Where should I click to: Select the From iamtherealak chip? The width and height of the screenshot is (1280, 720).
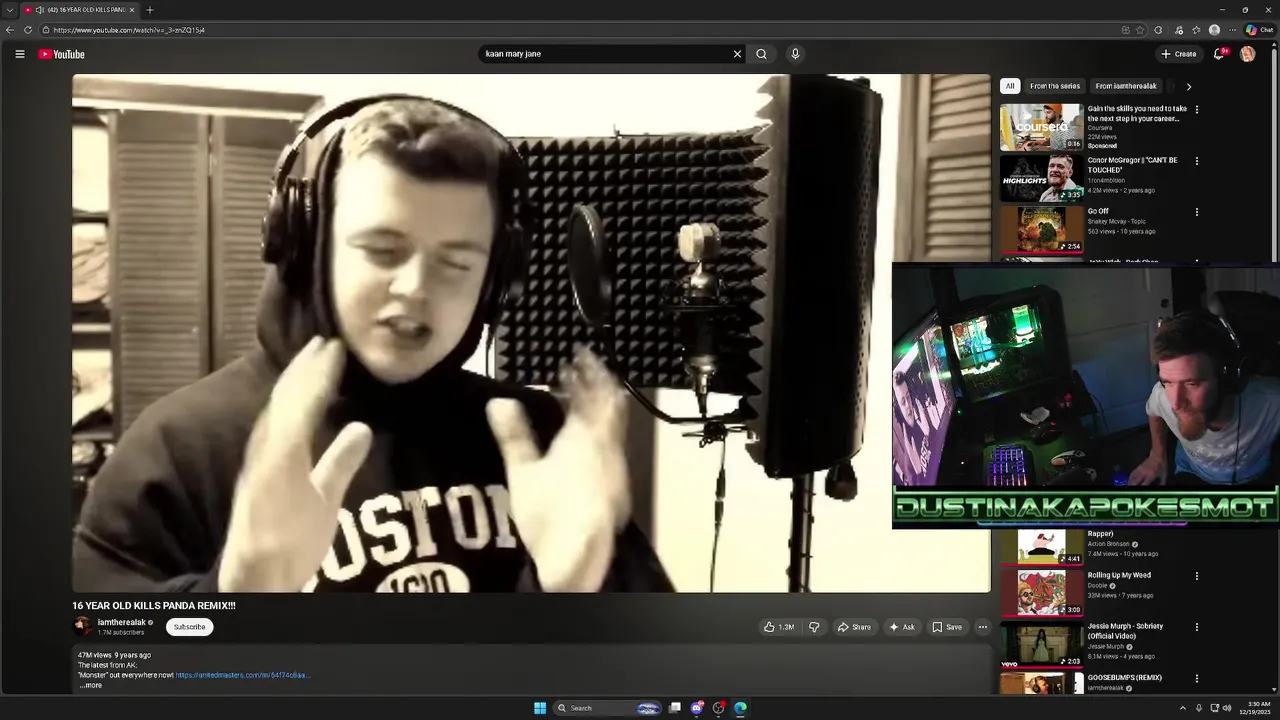click(1126, 86)
